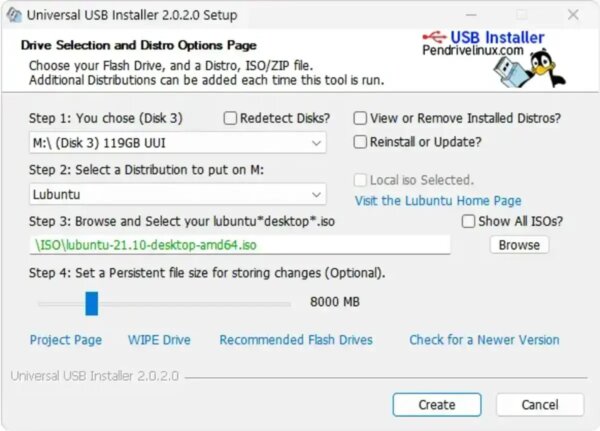Expand the Lubuntu distribution dropdown
Screen dimensions: 600x431
pyautogui.click(x=178, y=194)
